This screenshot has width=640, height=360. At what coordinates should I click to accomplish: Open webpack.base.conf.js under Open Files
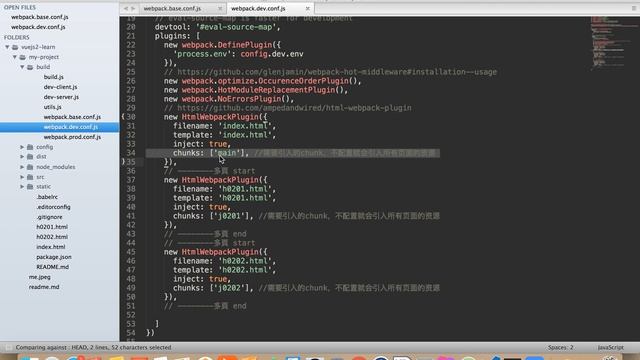(40, 17)
